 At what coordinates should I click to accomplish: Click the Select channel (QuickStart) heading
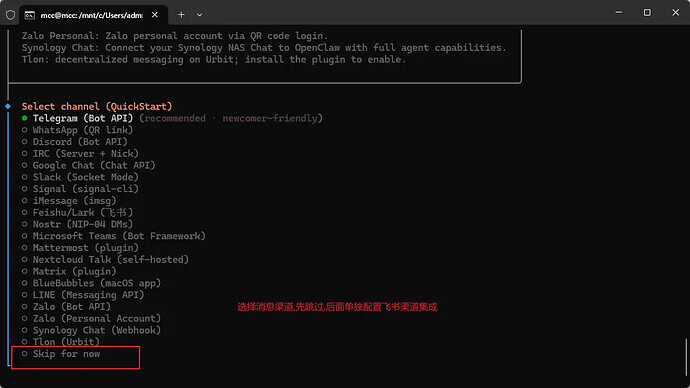pyautogui.click(x=97, y=106)
